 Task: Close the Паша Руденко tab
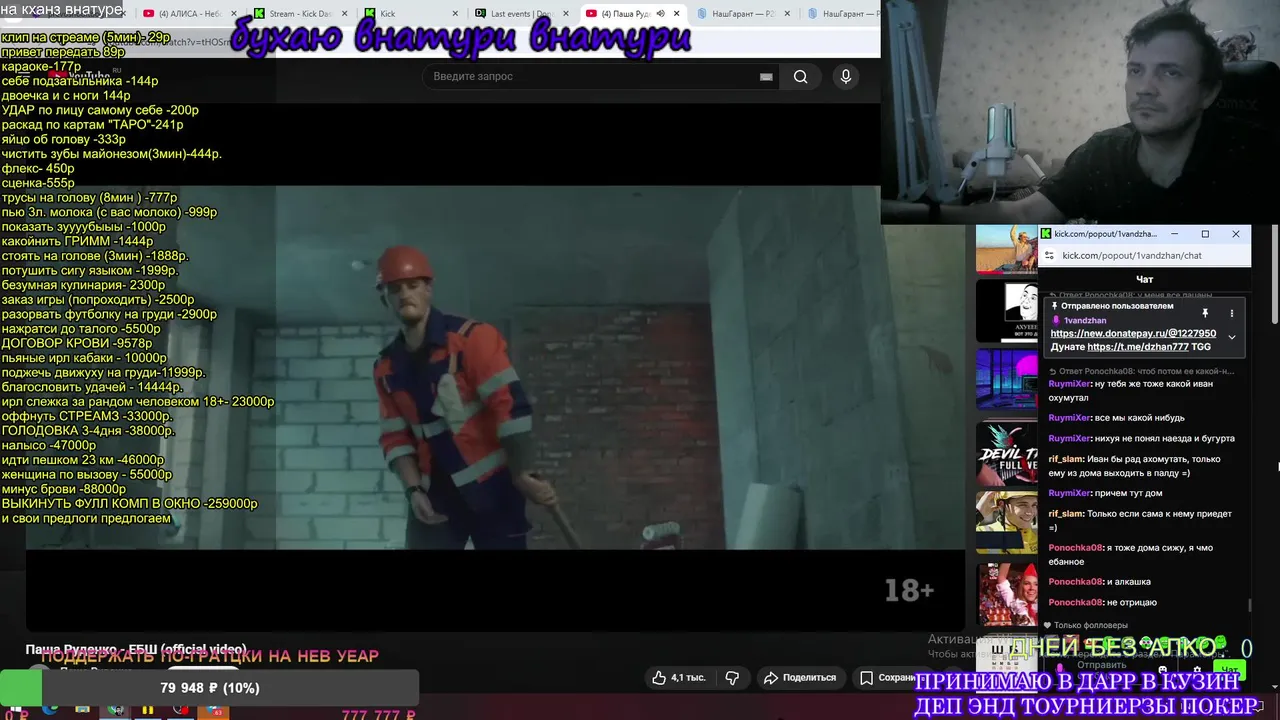pos(677,14)
